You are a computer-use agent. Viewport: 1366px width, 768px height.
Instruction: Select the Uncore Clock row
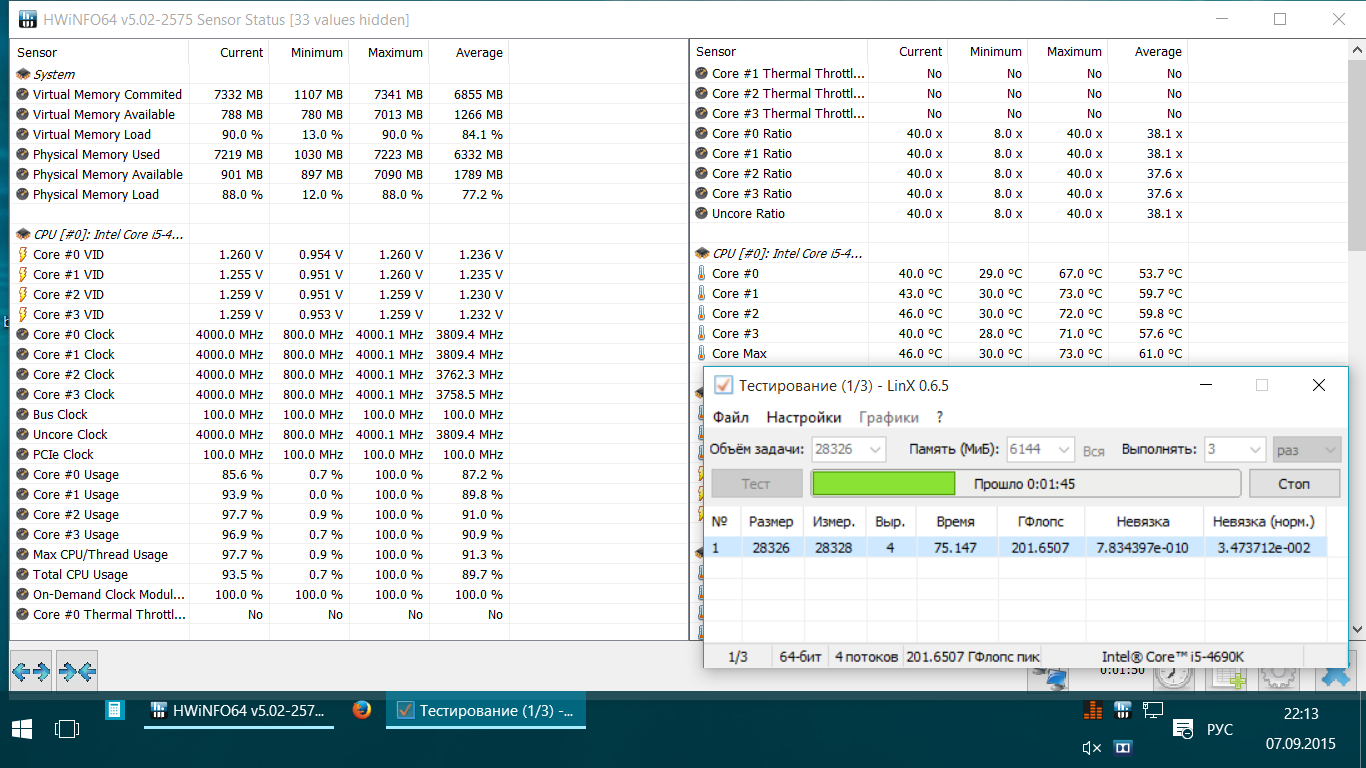(260, 434)
